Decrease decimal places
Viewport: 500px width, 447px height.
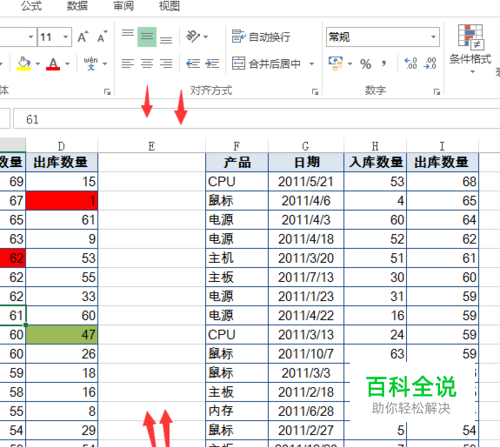pyautogui.click(x=430, y=63)
